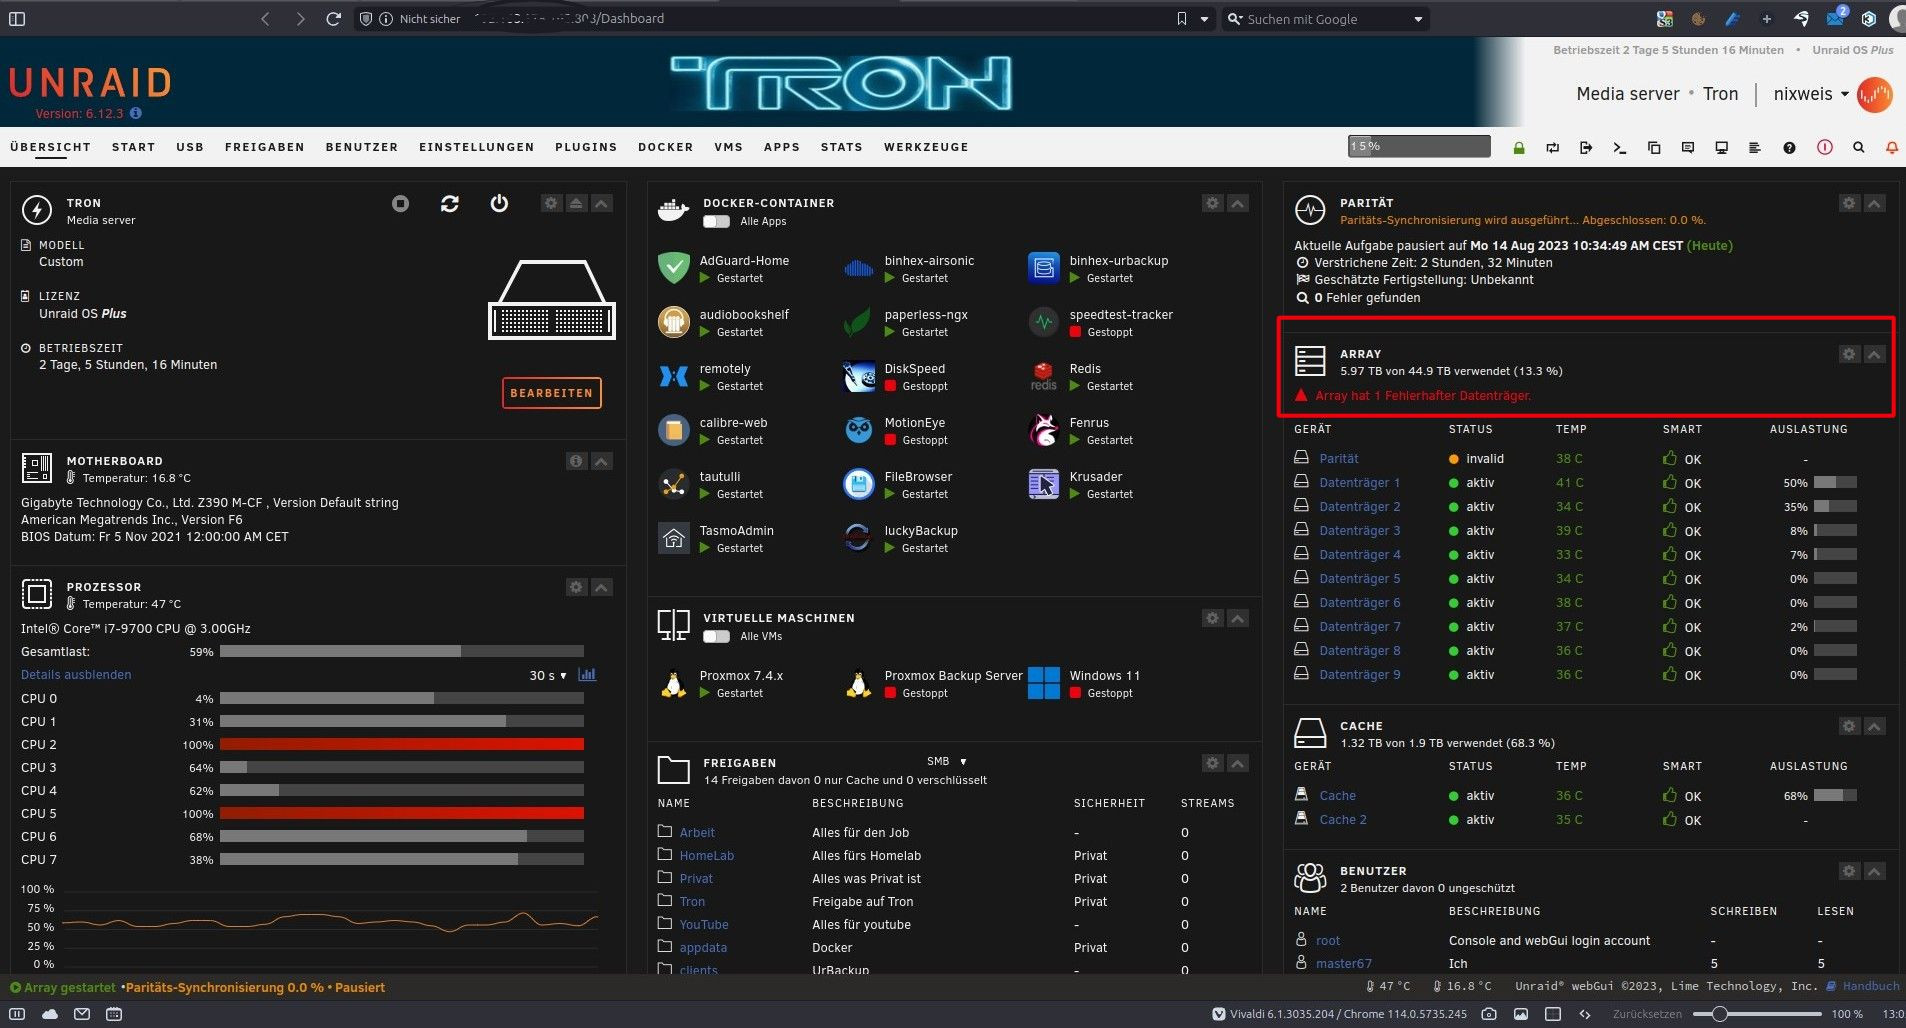Collapse the Cache panel

point(1875,726)
